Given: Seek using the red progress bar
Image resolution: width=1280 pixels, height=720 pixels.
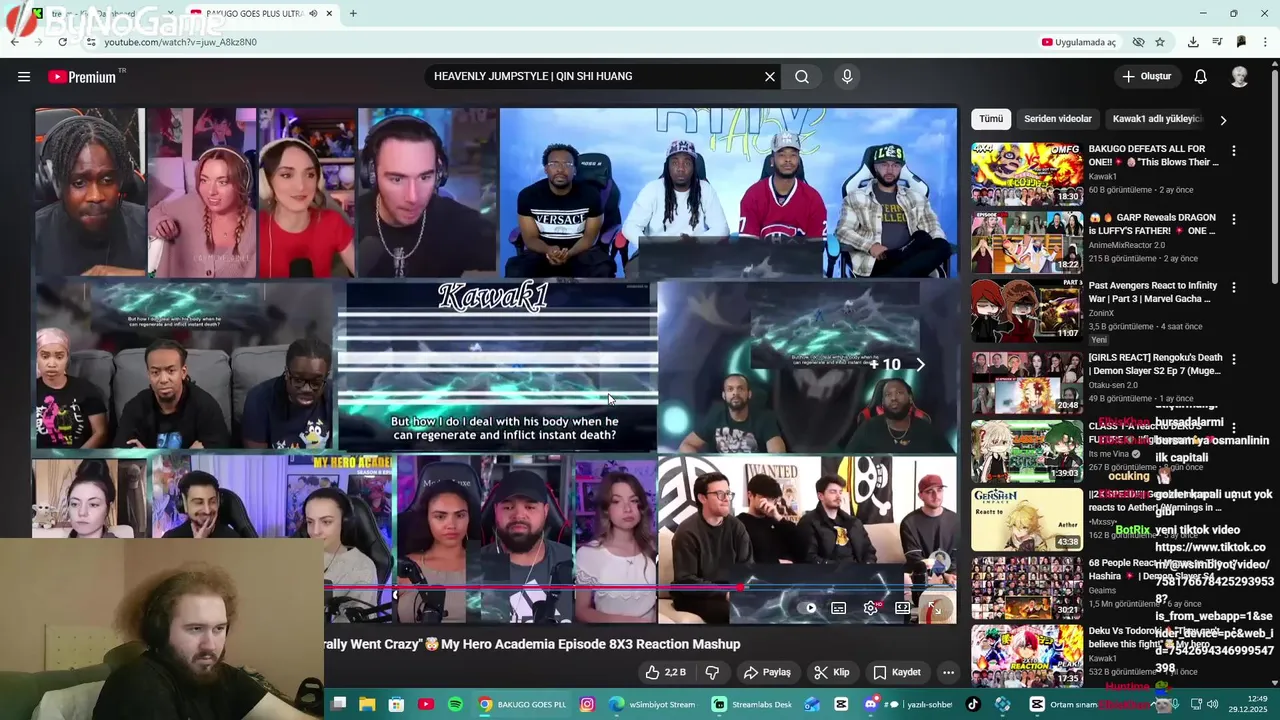Looking at the screenshot, I should click(x=640, y=588).
